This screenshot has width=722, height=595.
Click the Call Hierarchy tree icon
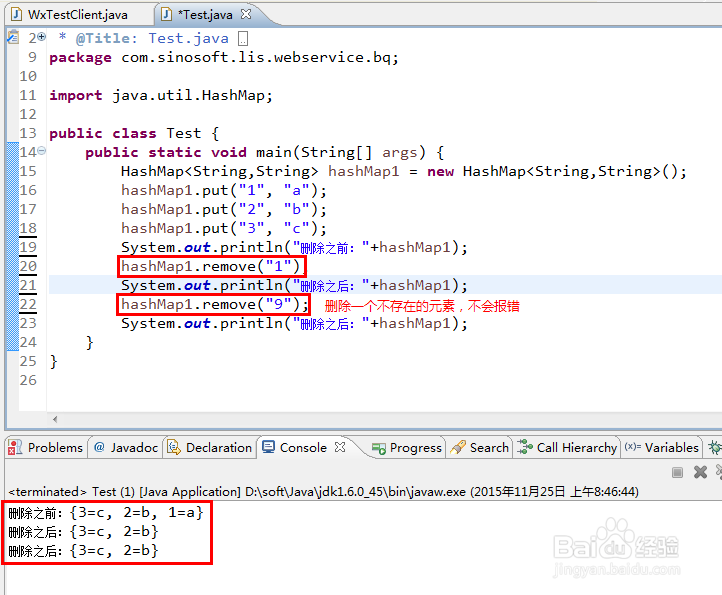click(525, 447)
